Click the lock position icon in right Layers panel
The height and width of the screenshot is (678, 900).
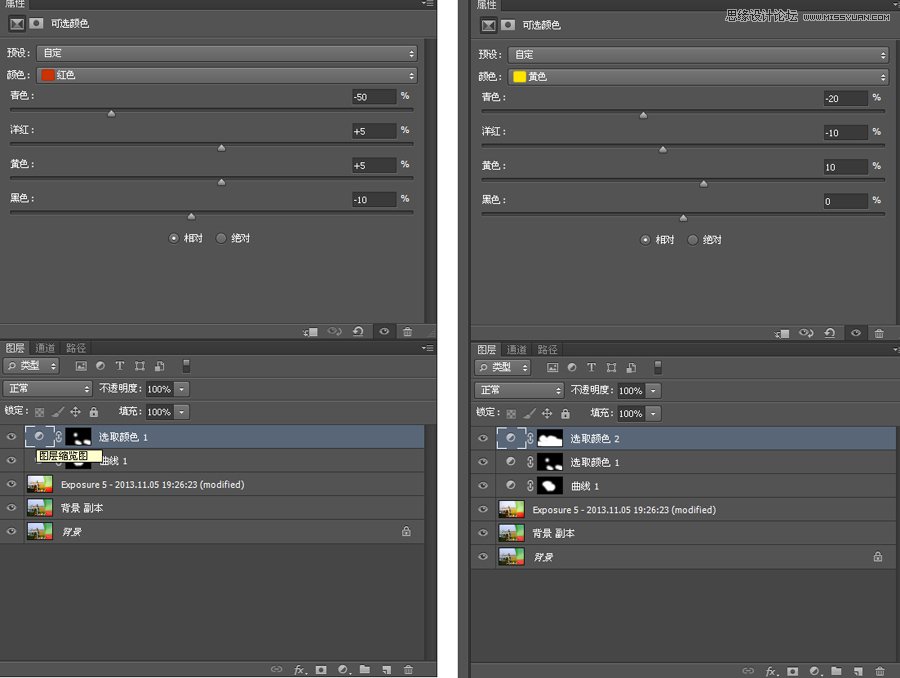[547, 413]
